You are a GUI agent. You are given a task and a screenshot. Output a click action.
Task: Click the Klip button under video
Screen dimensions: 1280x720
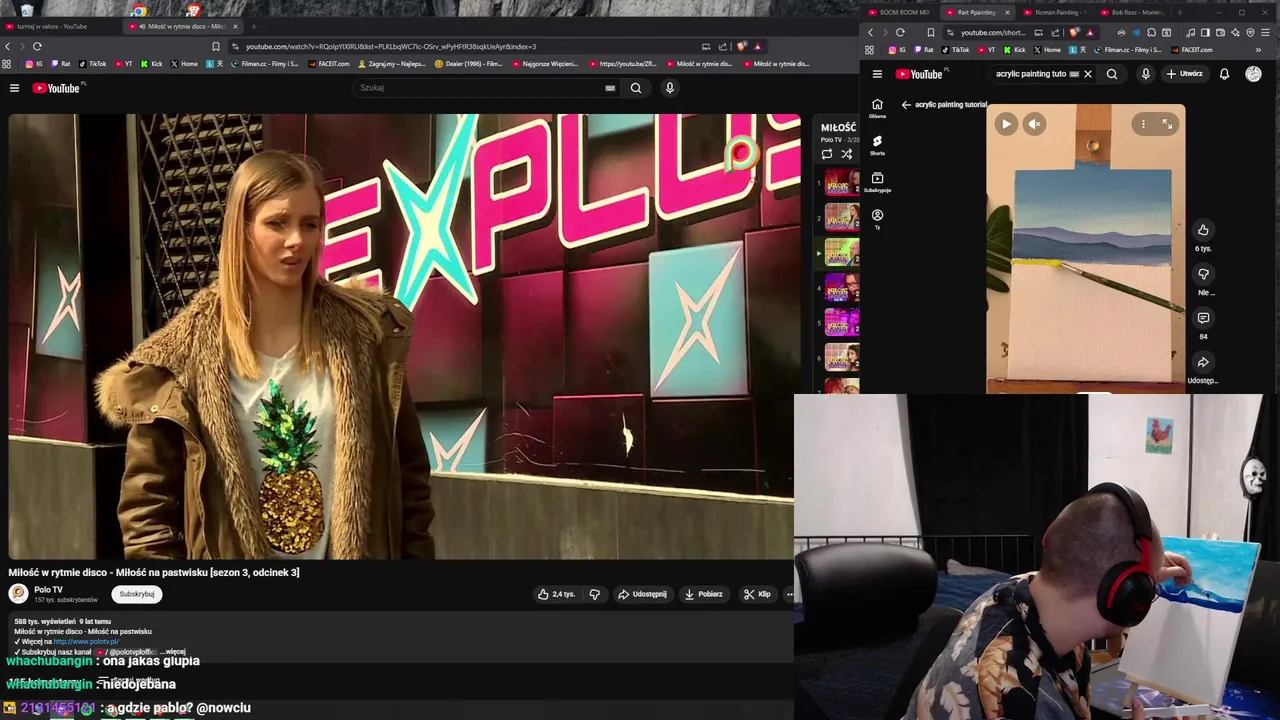(x=757, y=594)
